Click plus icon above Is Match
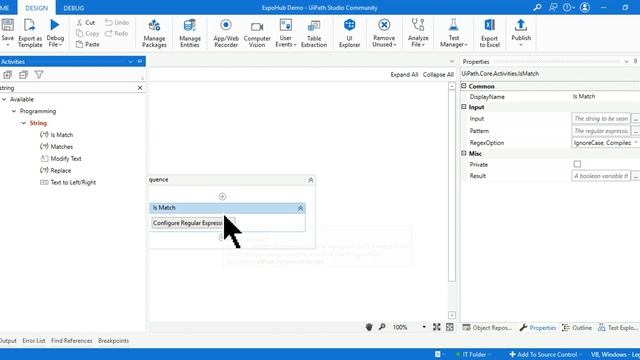640x360 pixels. coord(222,197)
